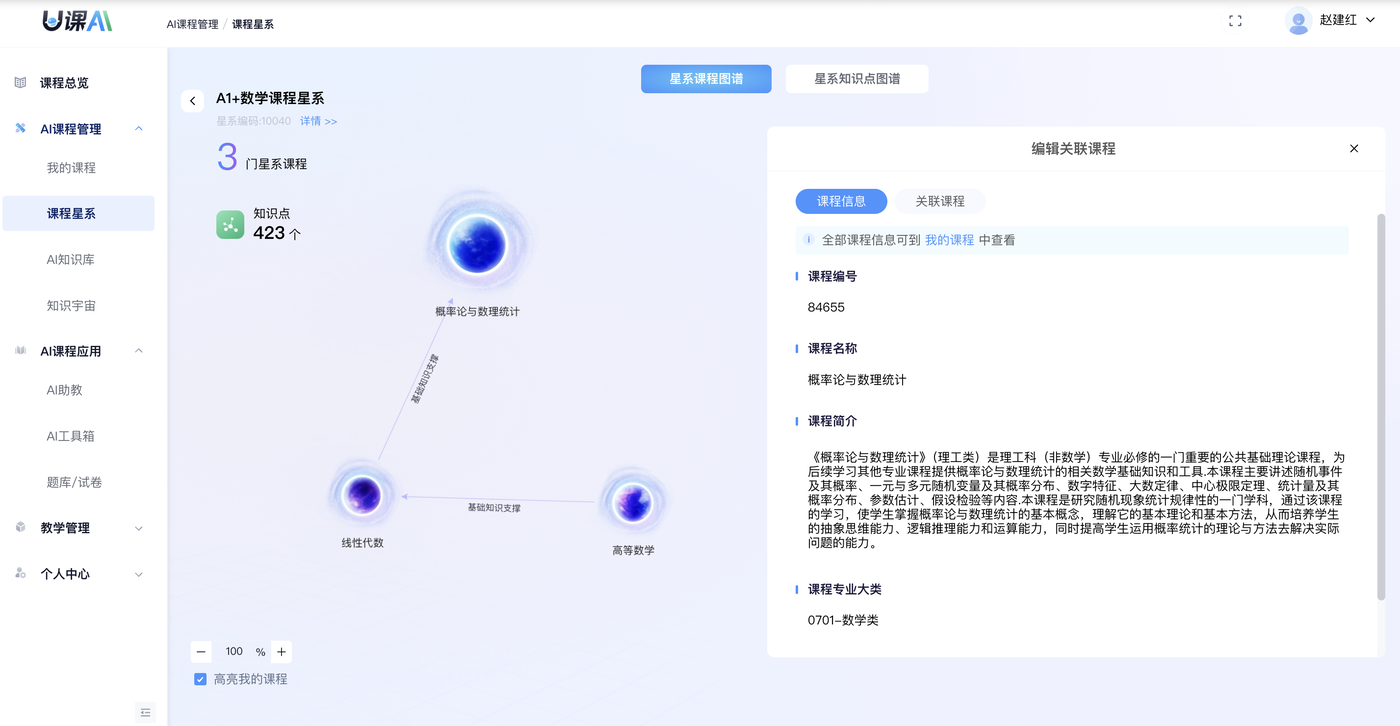Click the zoom out minus button

tap(201, 652)
